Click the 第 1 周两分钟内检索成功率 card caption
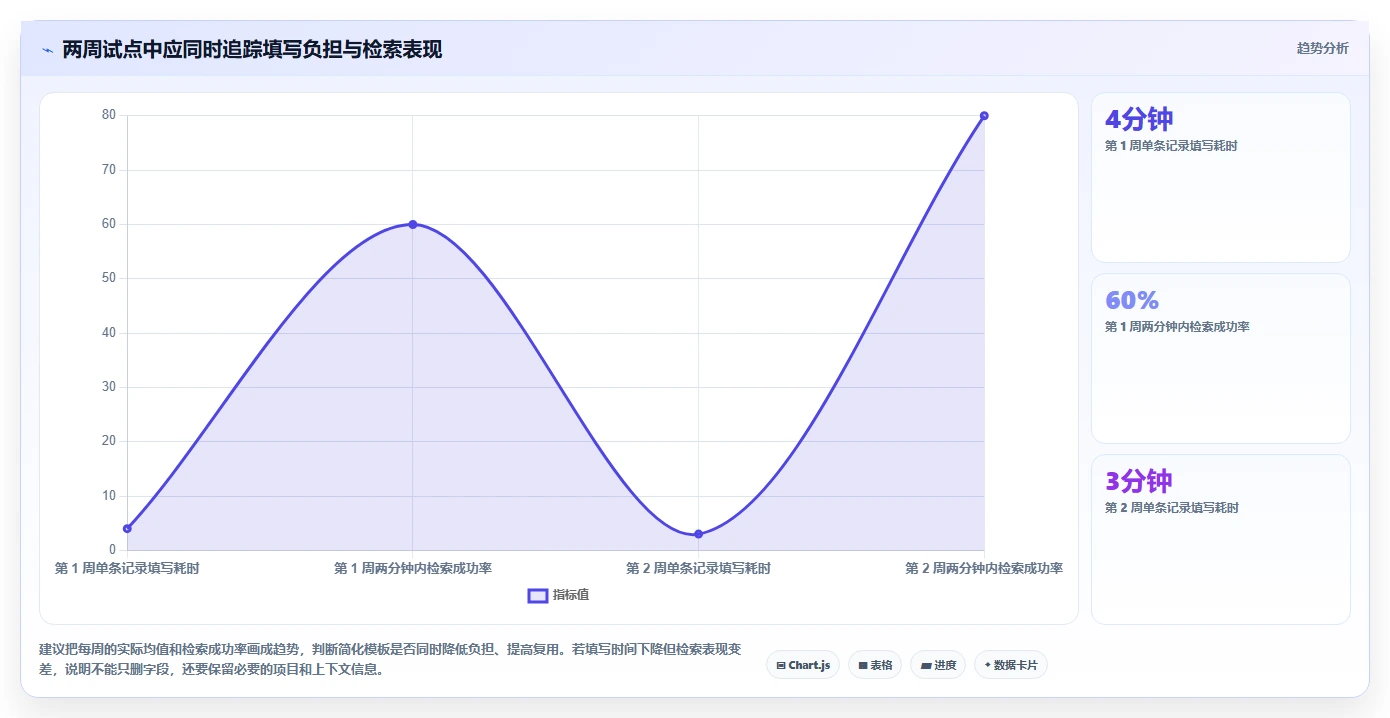The width and height of the screenshot is (1390, 718). 1177,327
